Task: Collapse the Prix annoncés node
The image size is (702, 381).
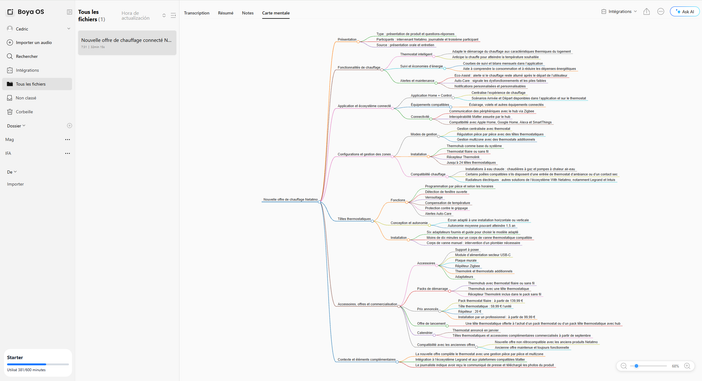Action: 440,311
